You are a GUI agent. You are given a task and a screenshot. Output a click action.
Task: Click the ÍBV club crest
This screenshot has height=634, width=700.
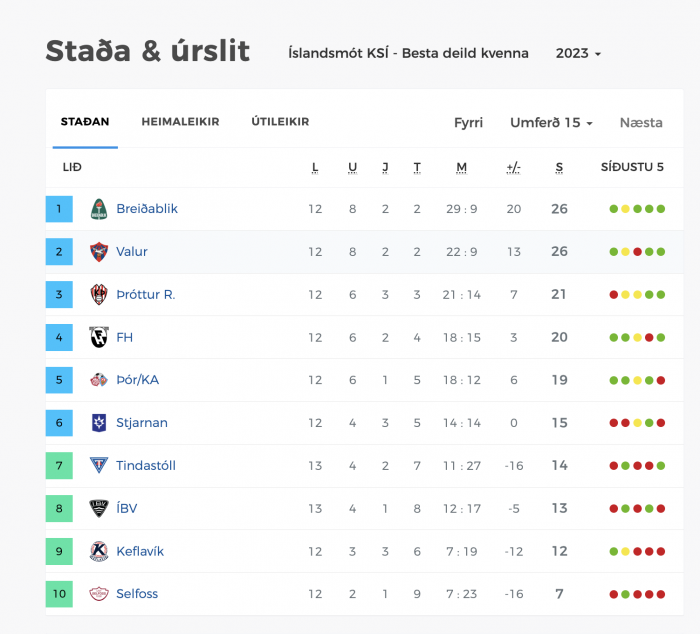tap(99, 508)
